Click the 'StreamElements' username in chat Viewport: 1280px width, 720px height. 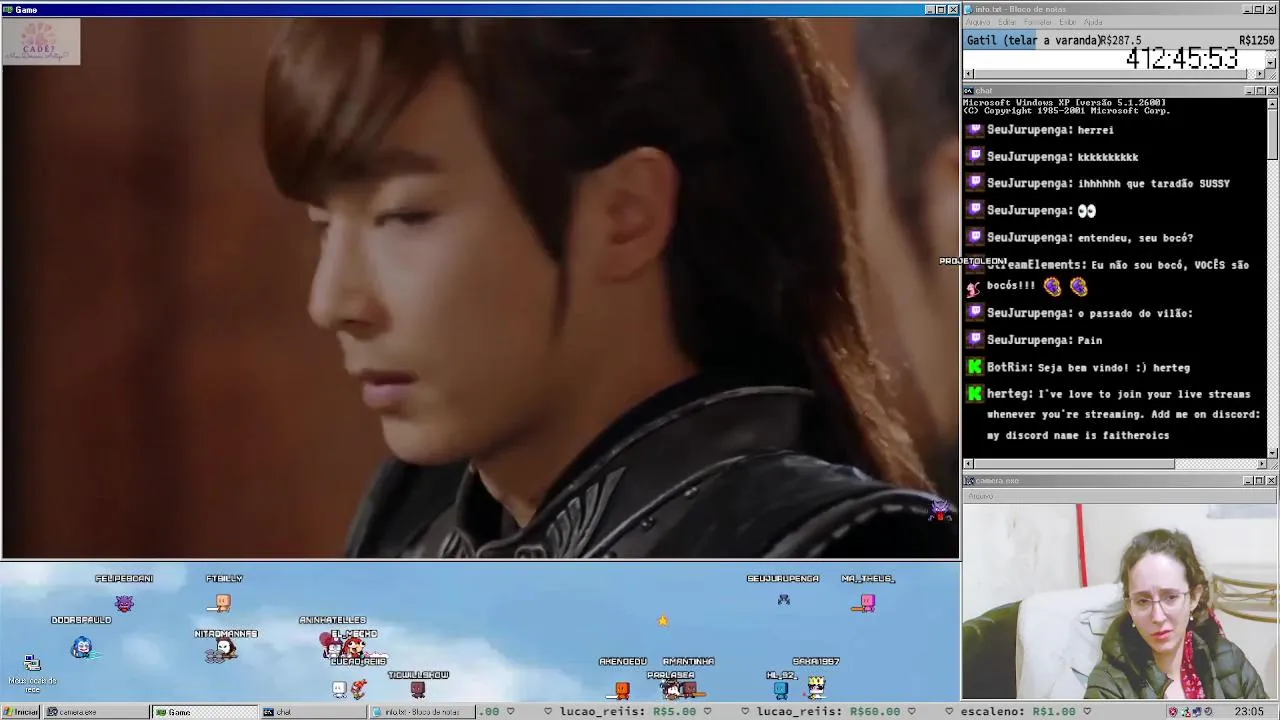1035,265
